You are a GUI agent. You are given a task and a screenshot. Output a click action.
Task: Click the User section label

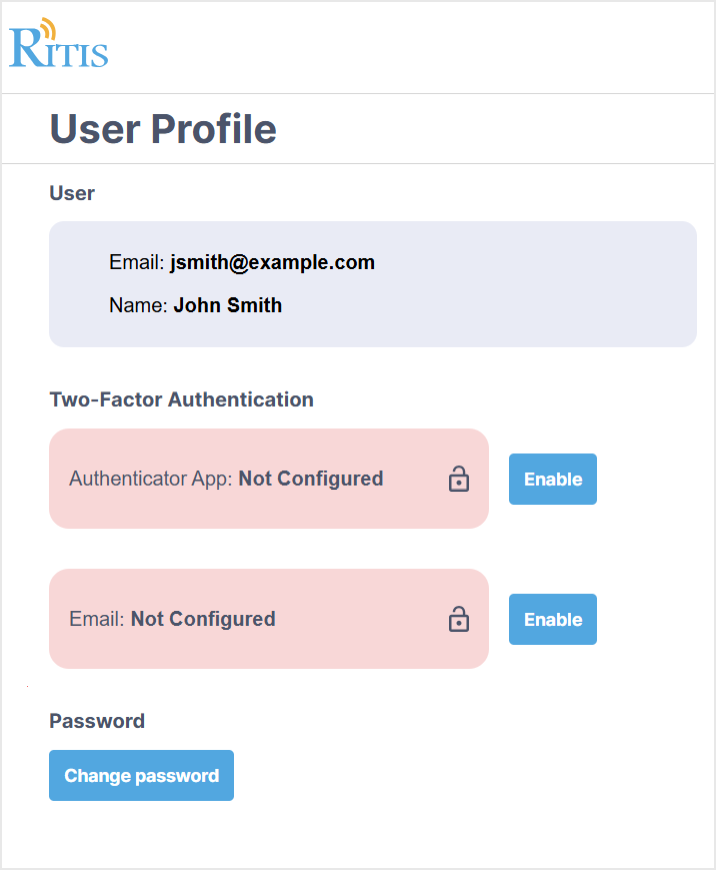click(x=72, y=193)
